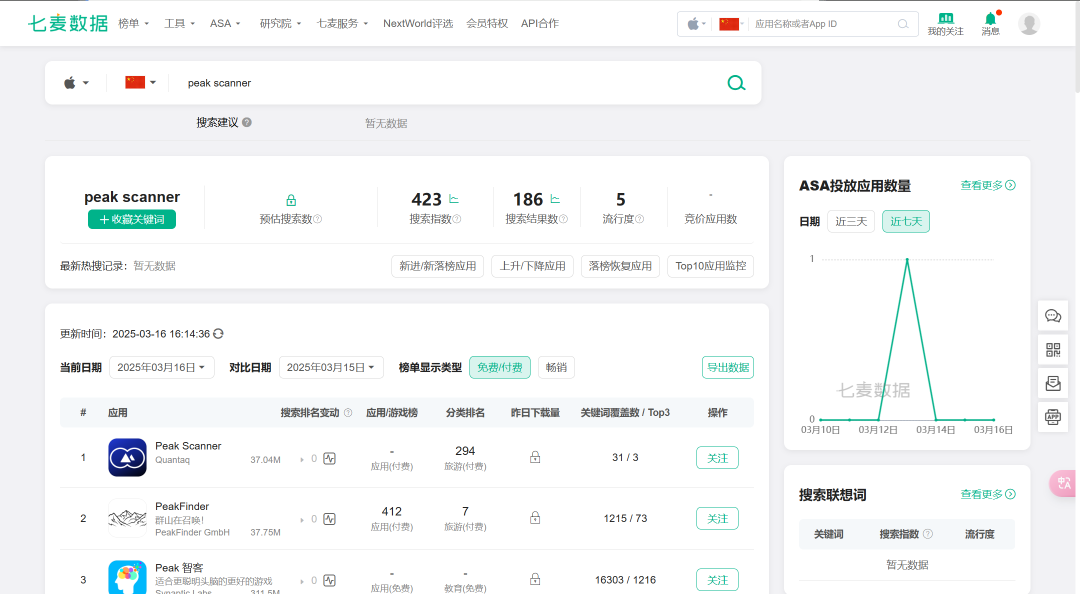The height and width of the screenshot is (594, 1080).
Task: Open platform dropdown in main search bar
Action: pyautogui.click(x=76, y=83)
